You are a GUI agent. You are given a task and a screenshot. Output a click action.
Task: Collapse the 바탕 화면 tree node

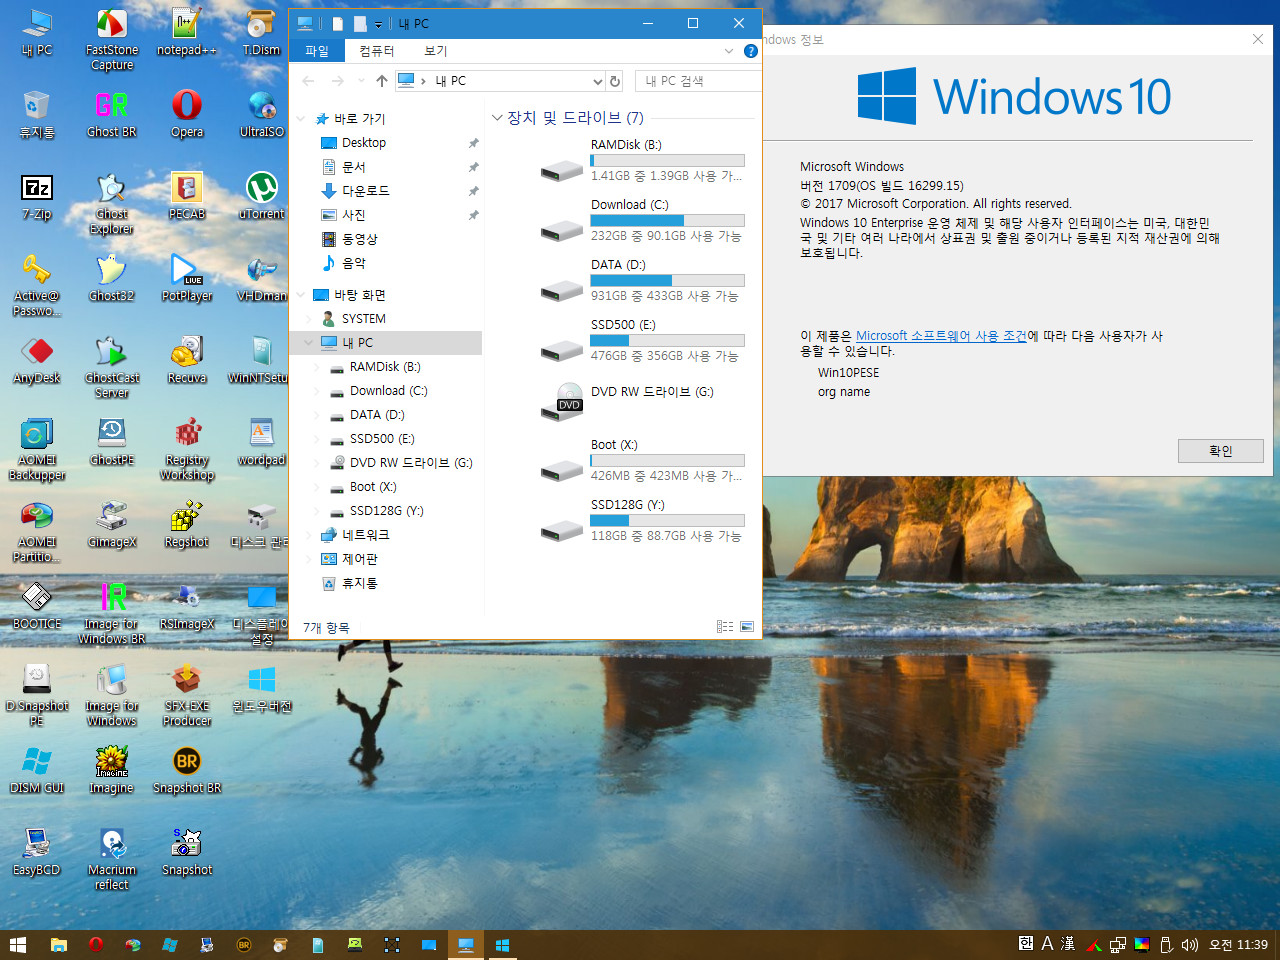pyautogui.click(x=301, y=295)
